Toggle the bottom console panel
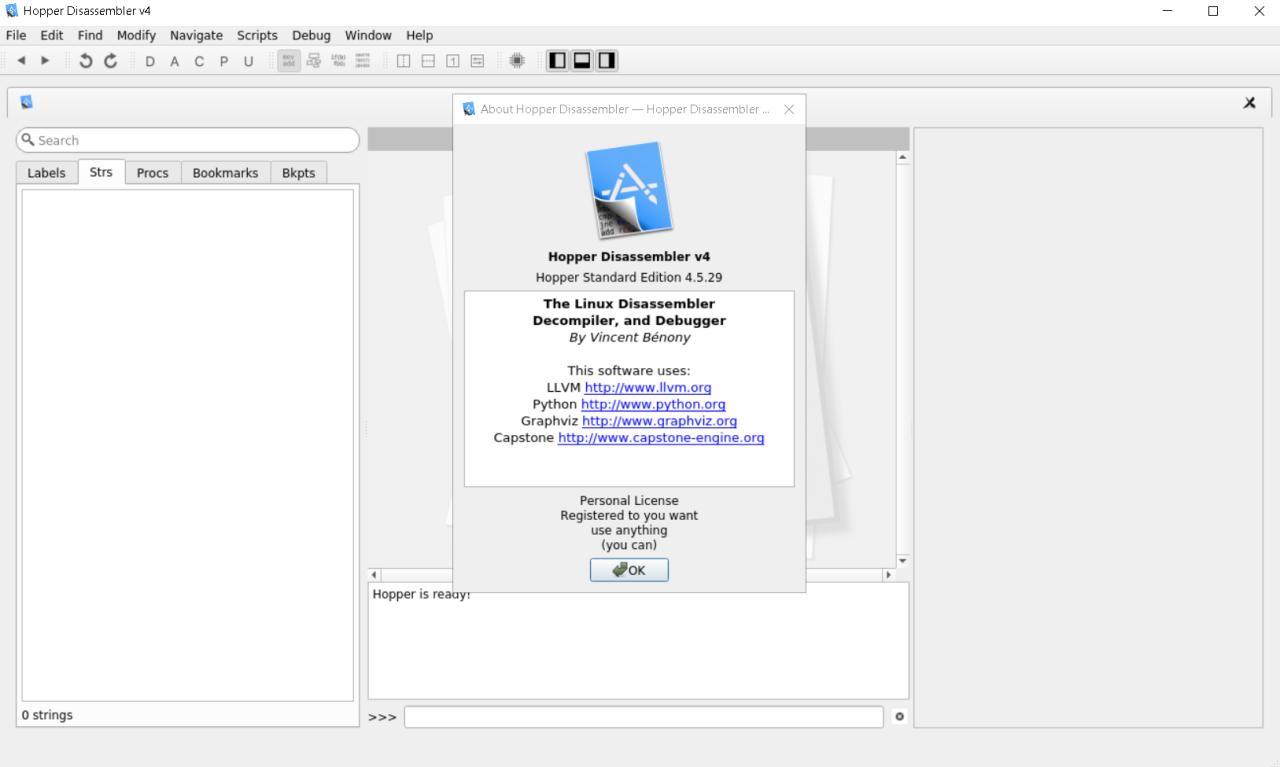The height and width of the screenshot is (767, 1280). [582, 61]
